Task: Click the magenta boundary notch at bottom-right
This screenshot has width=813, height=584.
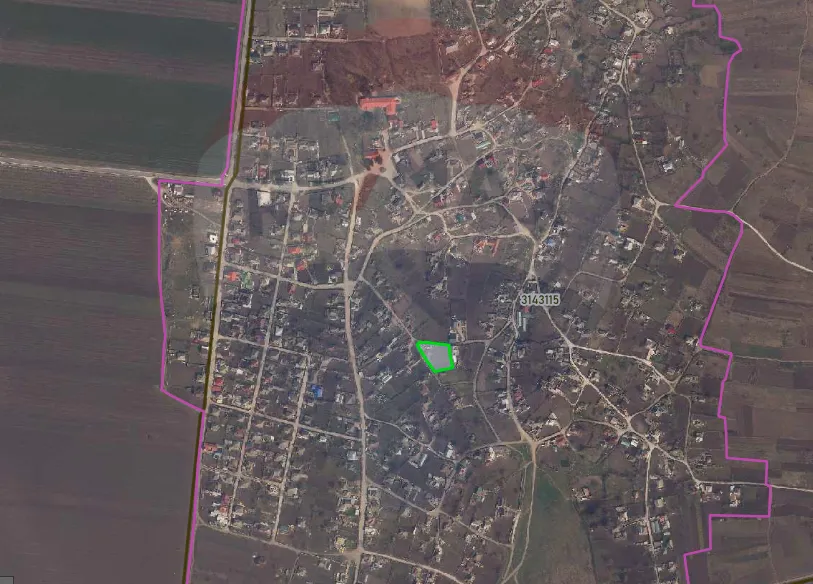Action: point(735,518)
